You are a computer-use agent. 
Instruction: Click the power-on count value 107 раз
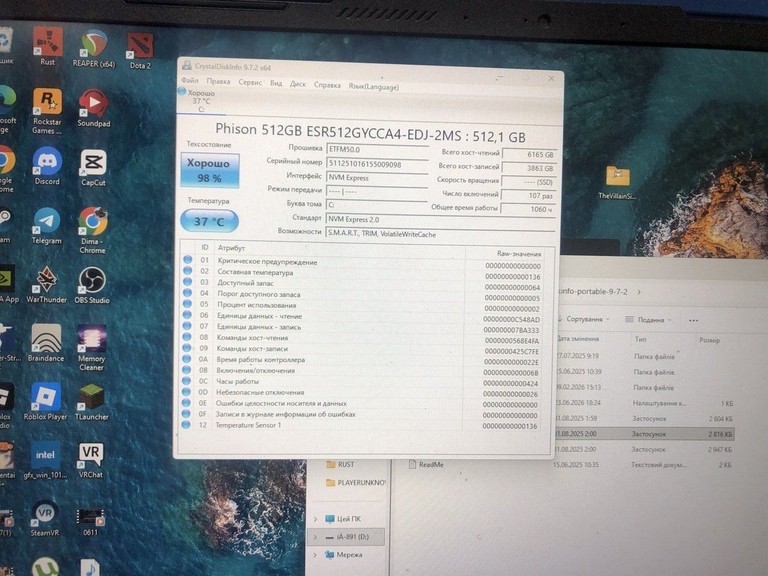click(529, 195)
